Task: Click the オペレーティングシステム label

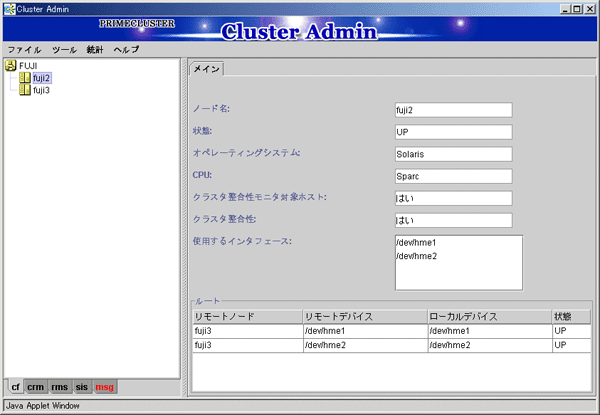Action: click(246, 153)
